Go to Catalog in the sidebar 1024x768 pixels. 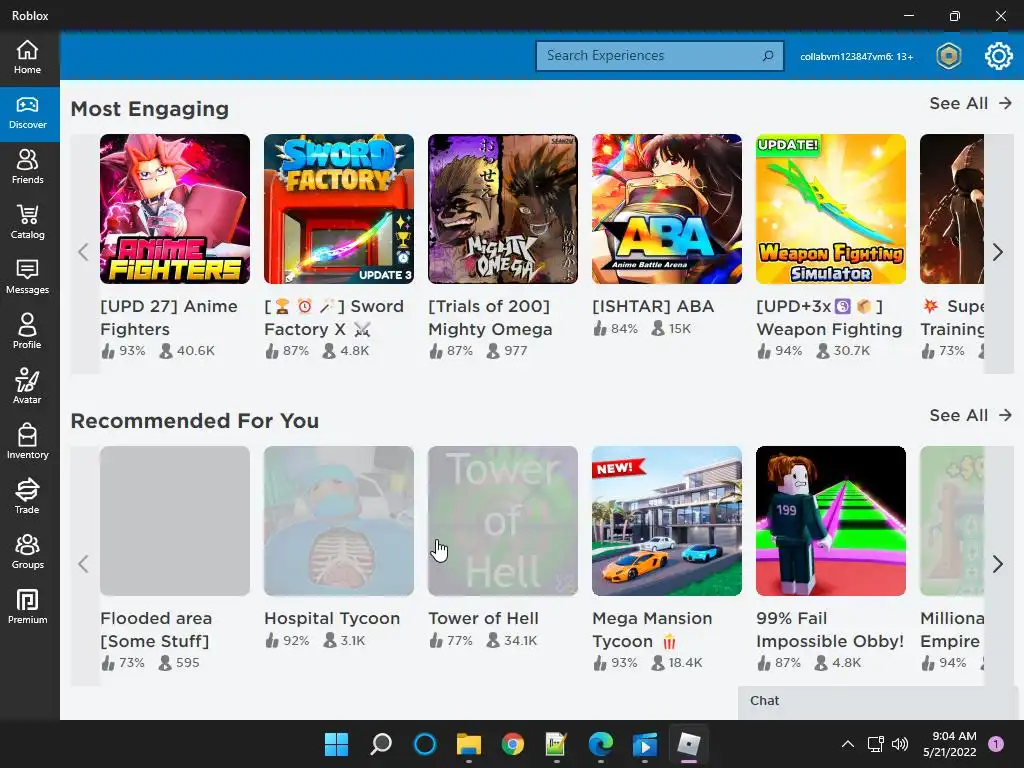(27, 223)
